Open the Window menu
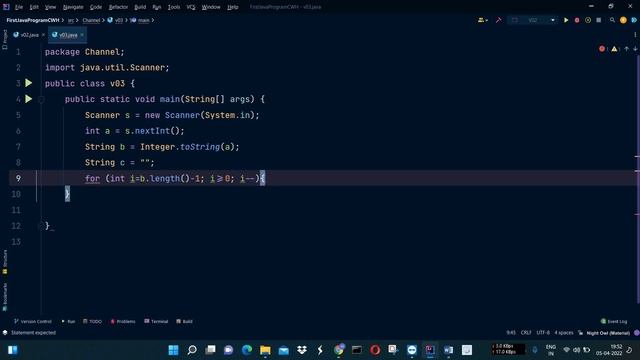 211,7
